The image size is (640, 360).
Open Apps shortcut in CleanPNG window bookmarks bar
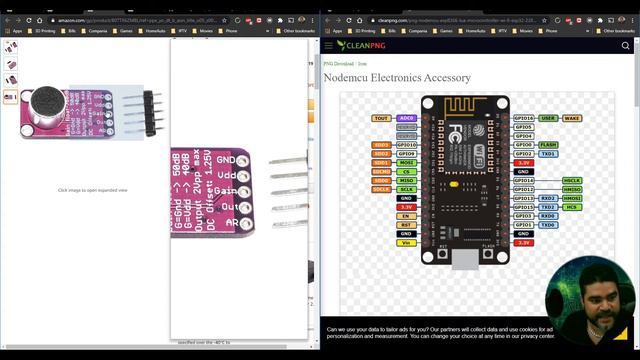tap(334, 31)
